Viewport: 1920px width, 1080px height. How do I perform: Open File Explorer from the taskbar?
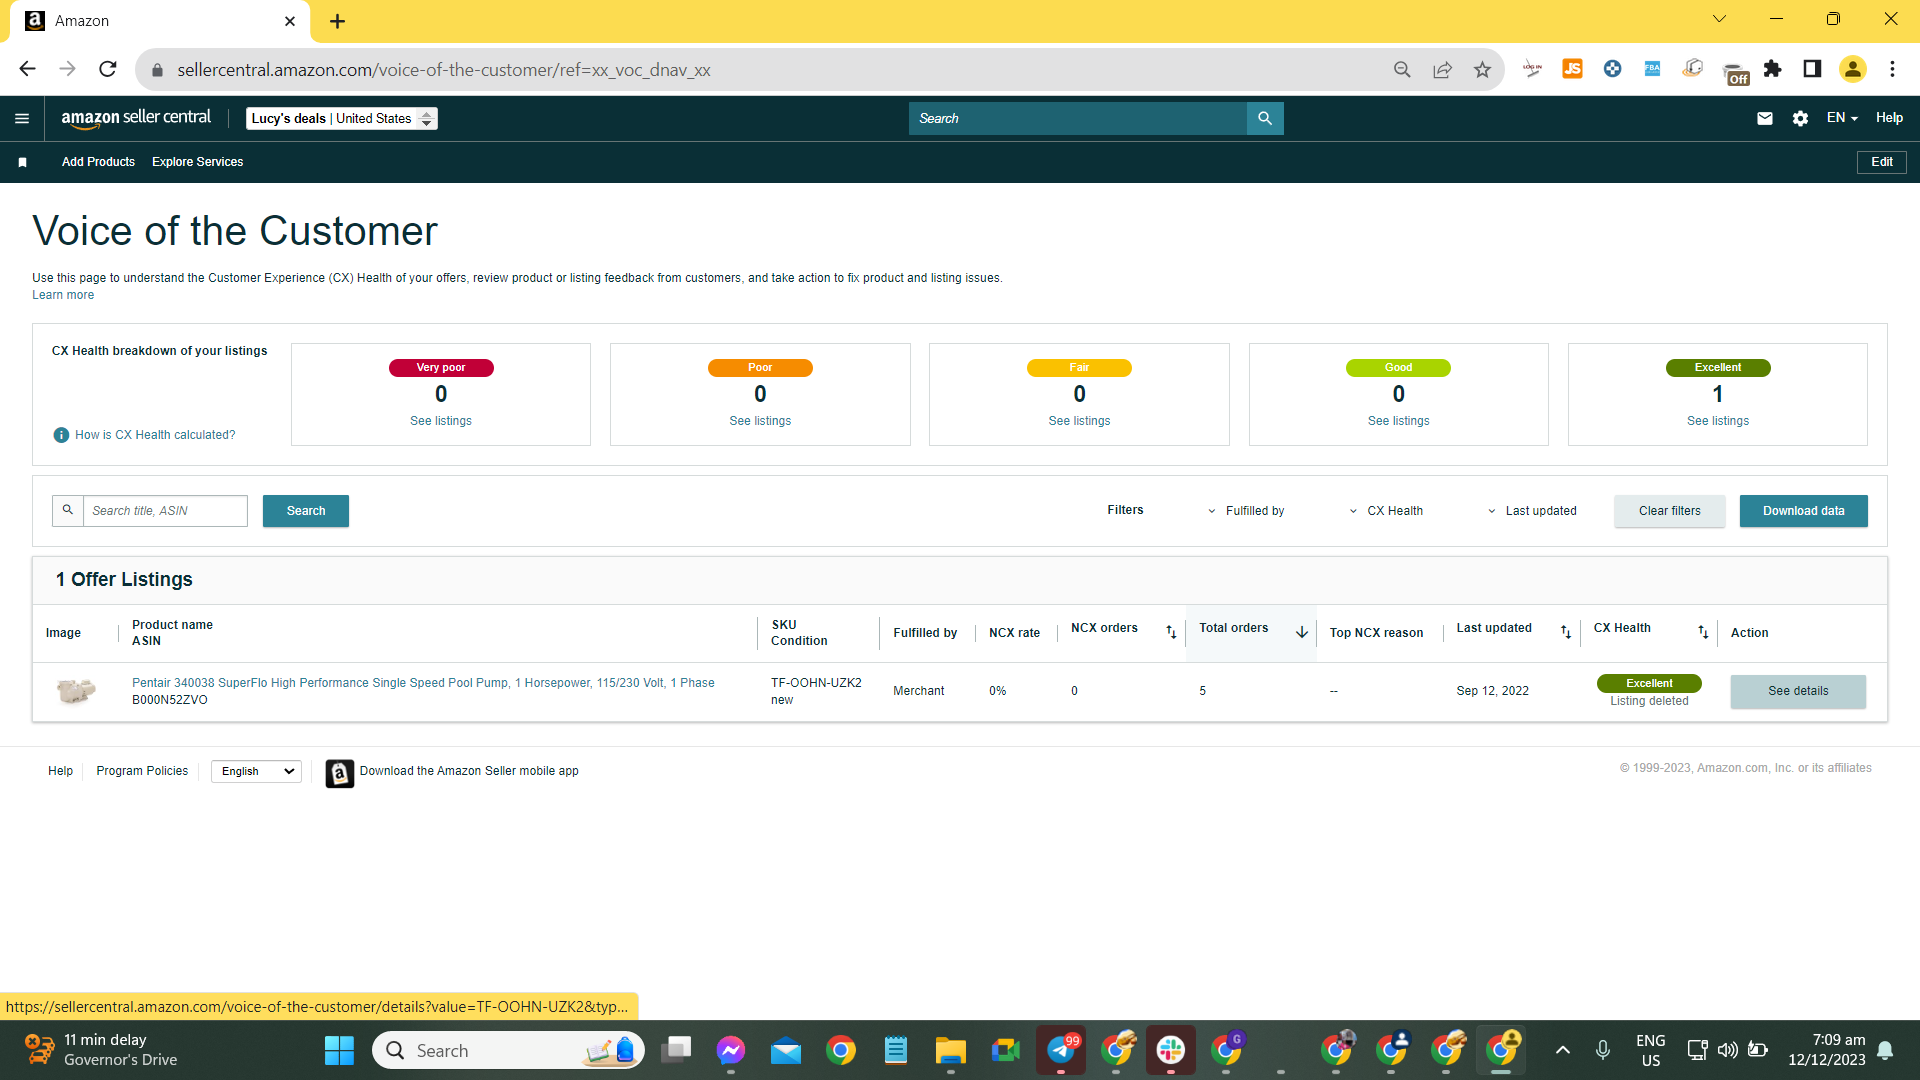pos(950,1050)
